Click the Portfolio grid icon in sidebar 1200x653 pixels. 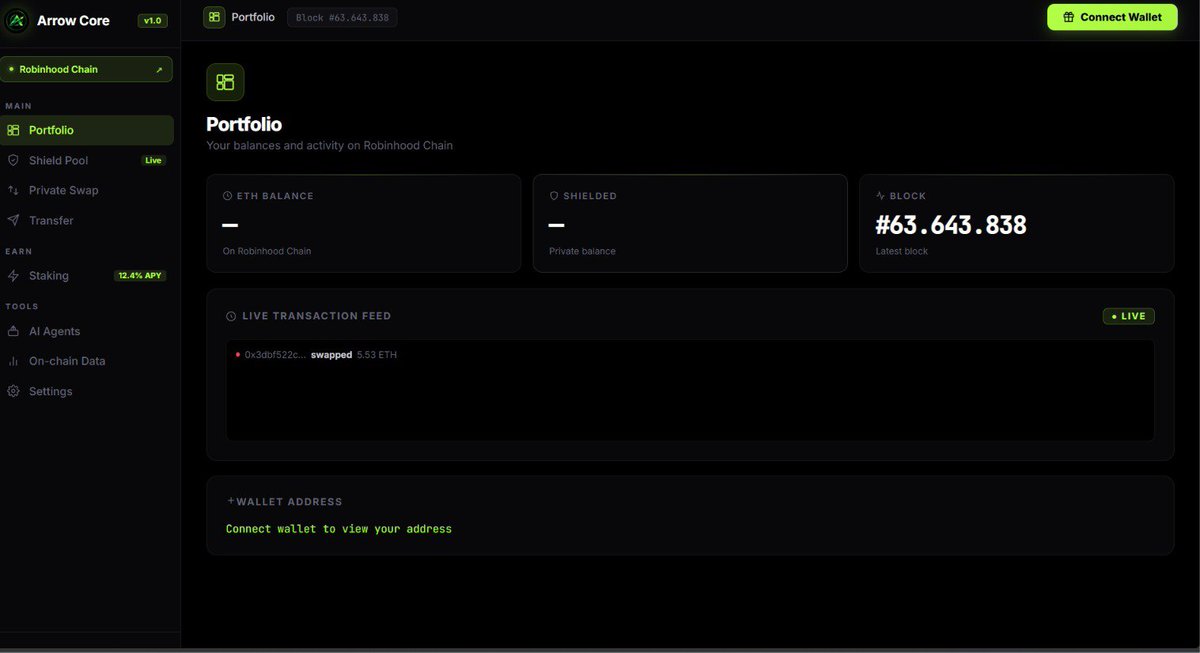(x=14, y=130)
